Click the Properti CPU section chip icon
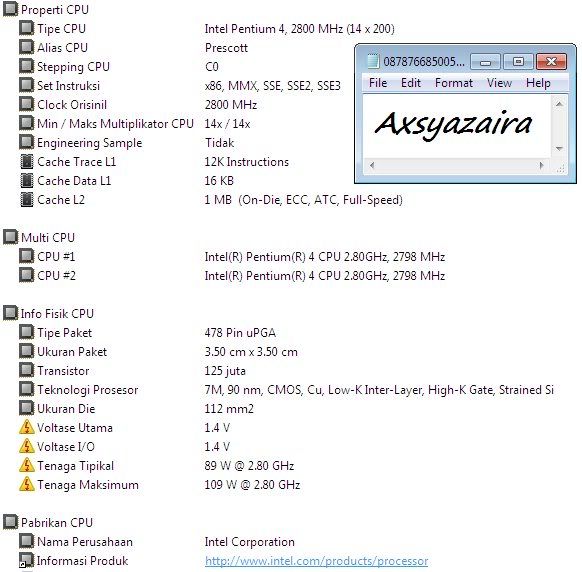The width and height of the screenshot is (582, 572). point(10,9)
